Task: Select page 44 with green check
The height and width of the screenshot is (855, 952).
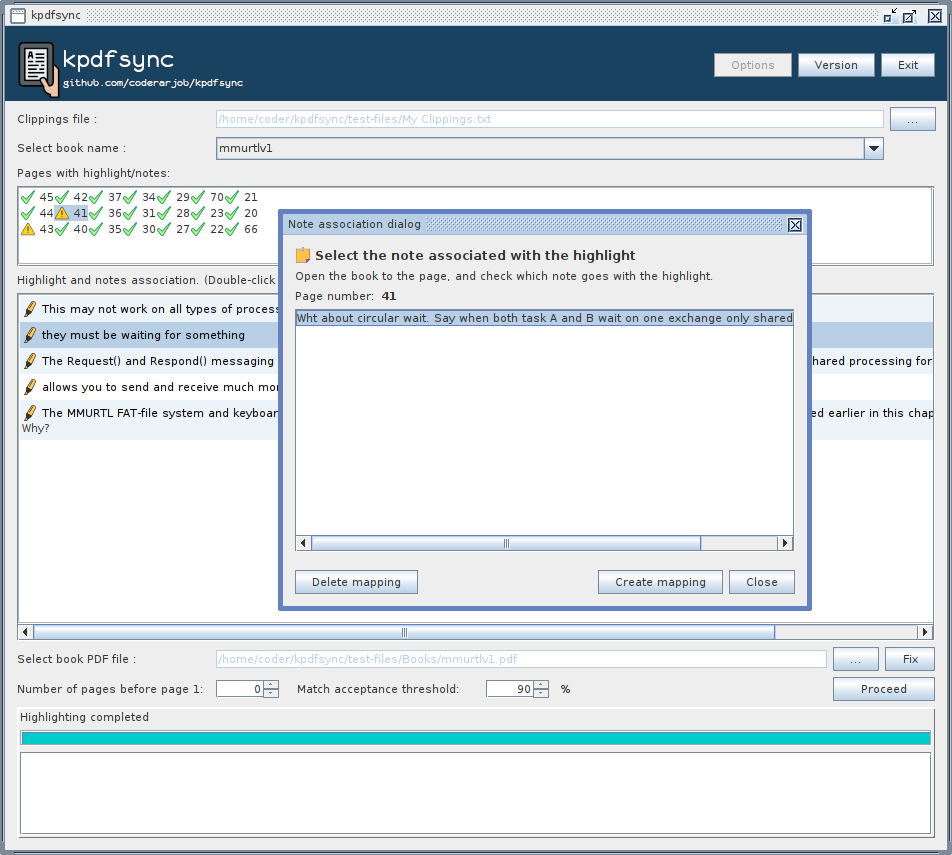Action: [x=37, y=213]
